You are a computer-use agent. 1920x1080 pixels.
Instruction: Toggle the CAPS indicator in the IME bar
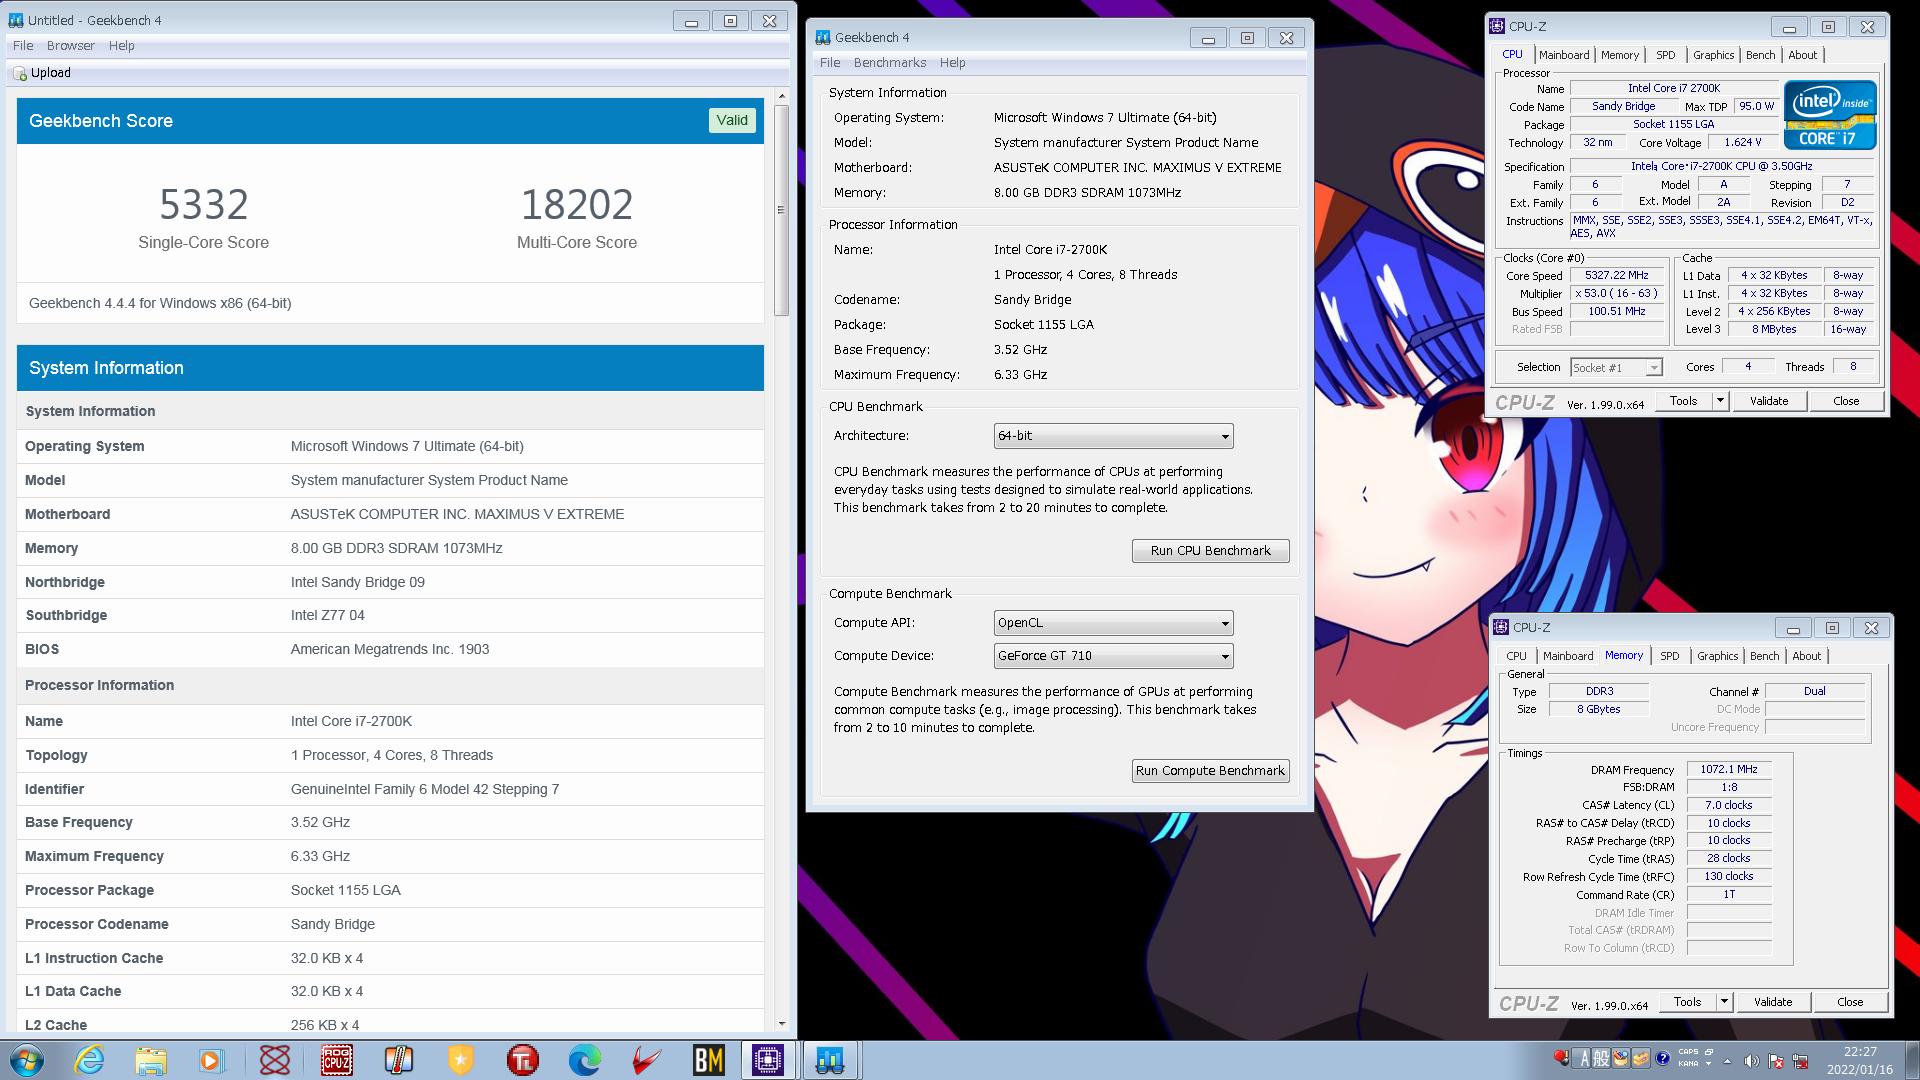1688,1052
